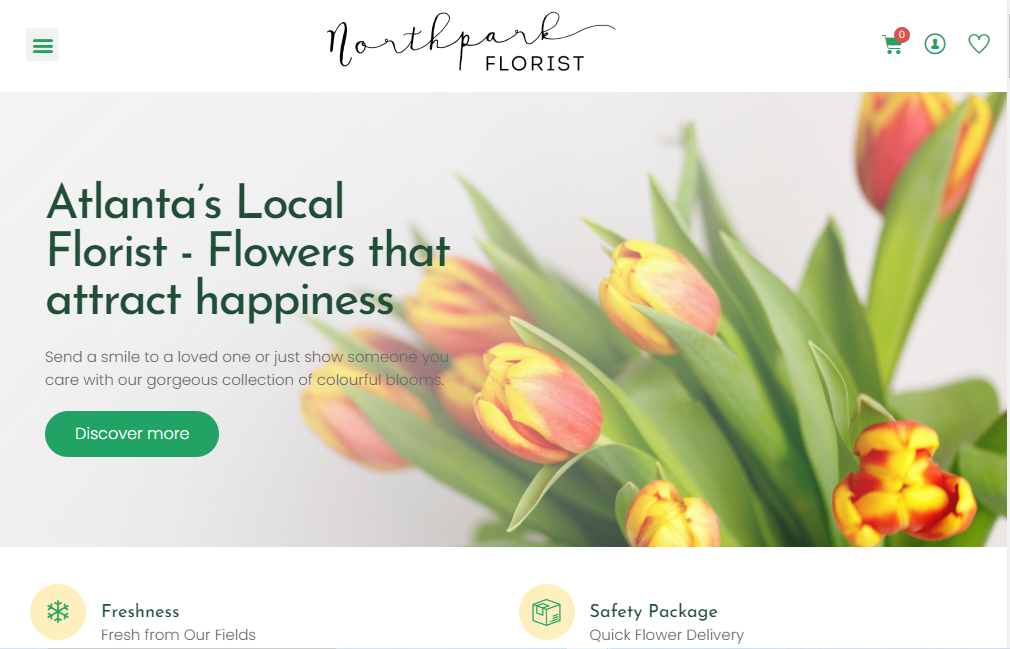Open the user account icon
This screenshot has height=649, width=1010.
935,44
